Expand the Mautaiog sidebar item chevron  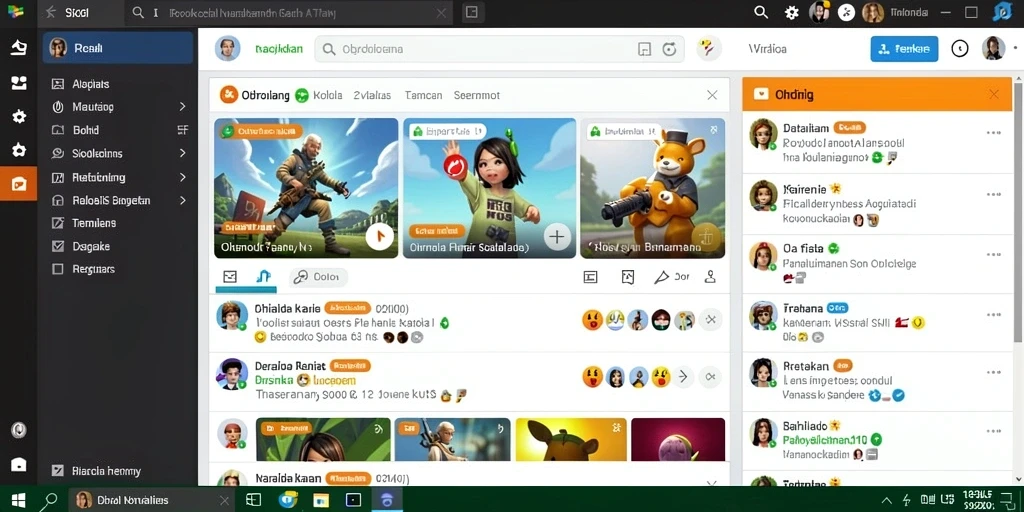pyautogui.click(x=182, y=106)
